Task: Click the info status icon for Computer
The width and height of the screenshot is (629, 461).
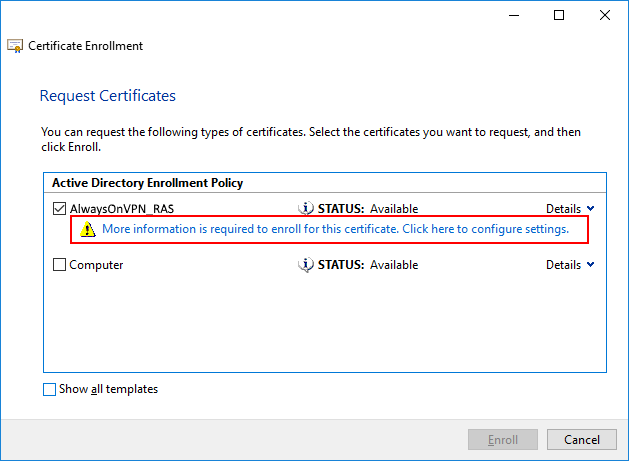Action: [x=306, y=265]
